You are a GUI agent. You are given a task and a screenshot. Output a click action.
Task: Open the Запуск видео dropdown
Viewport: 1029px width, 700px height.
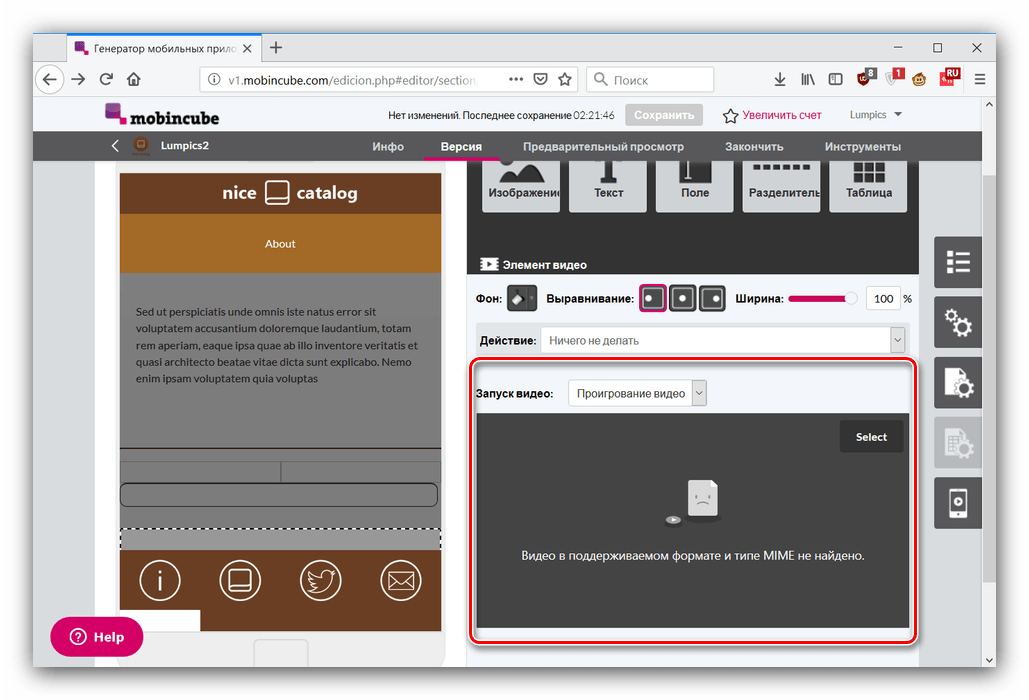pos(637,393)
